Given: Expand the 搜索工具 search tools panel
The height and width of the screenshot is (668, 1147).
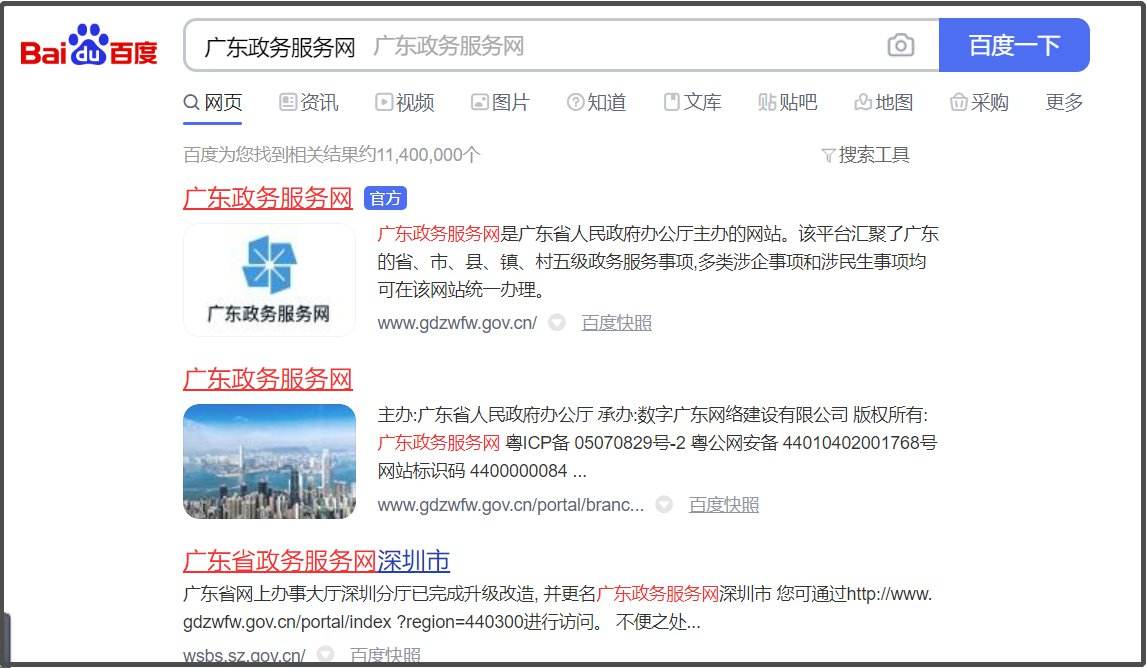Looking at the screenshot, I should [x=867, y=155].
